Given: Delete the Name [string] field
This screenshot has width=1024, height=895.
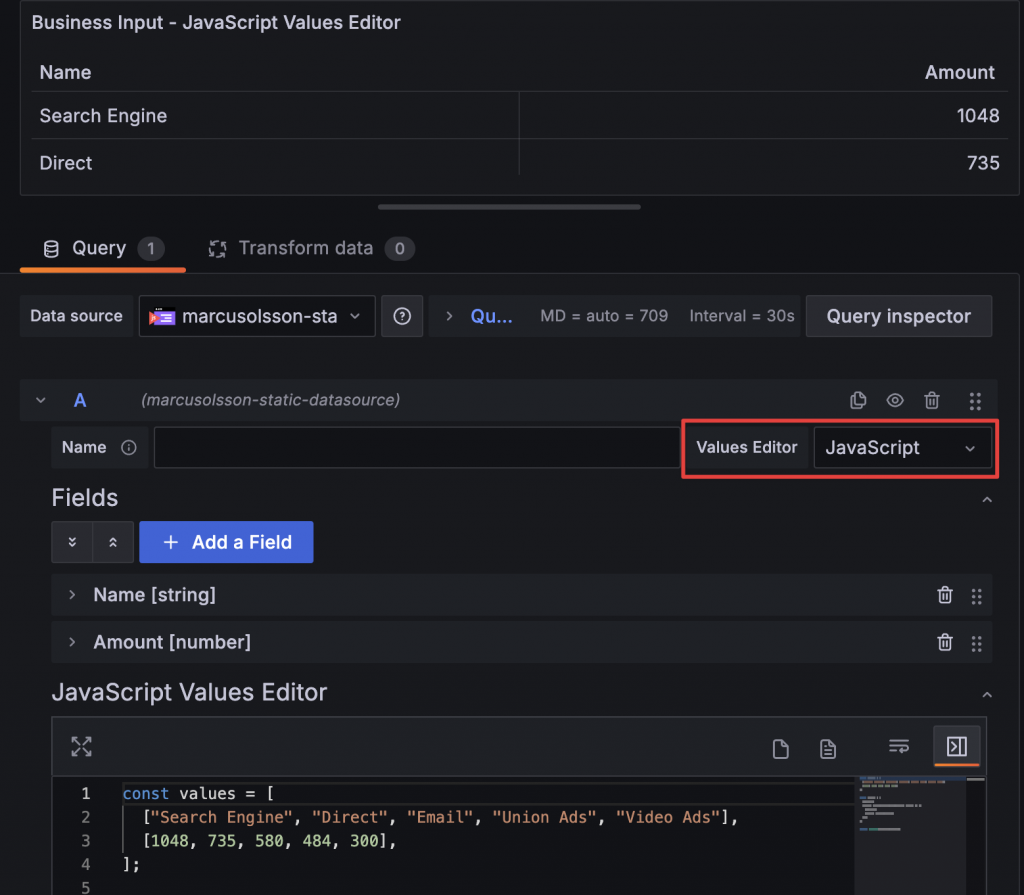Looking at the screenshot, I should click(x=944, y=595).
